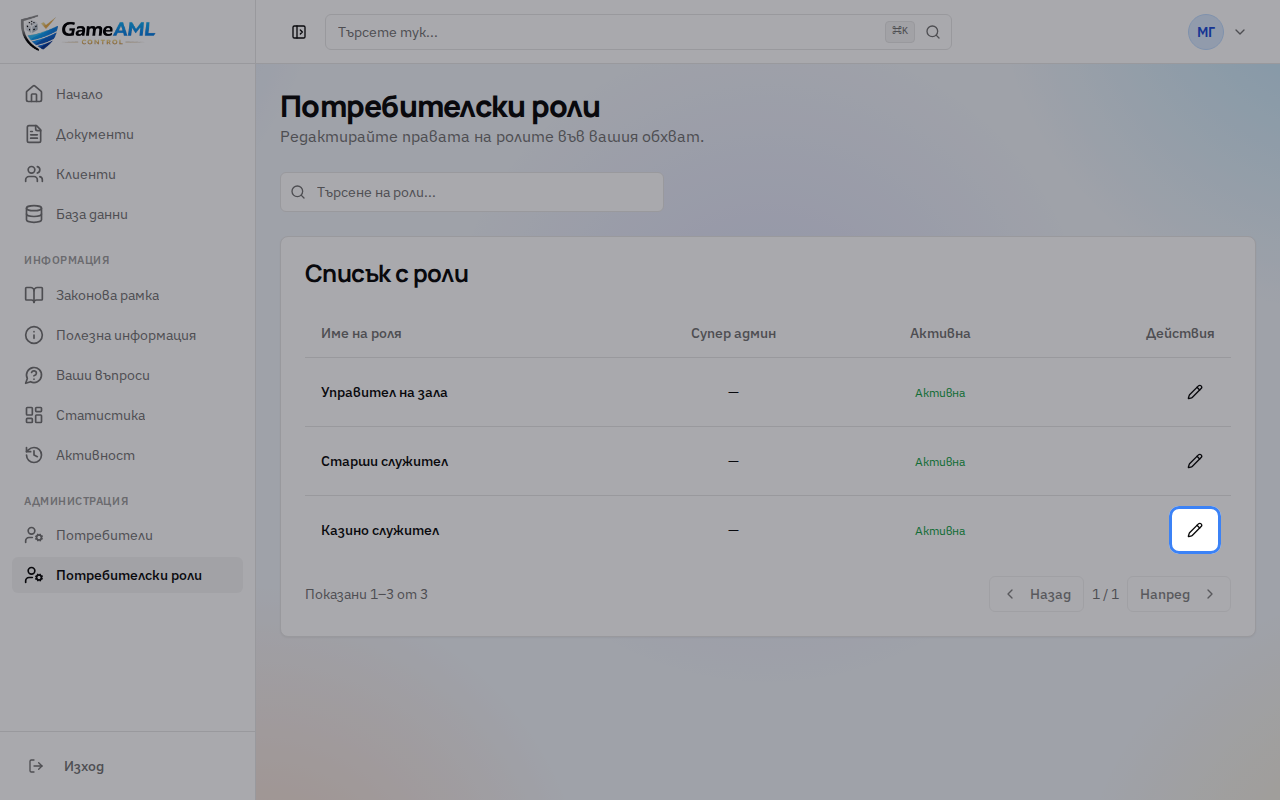Screen dimensions: 1280x800
Task: Click the Изход logout icon
Action: click(x=36, y=766)
